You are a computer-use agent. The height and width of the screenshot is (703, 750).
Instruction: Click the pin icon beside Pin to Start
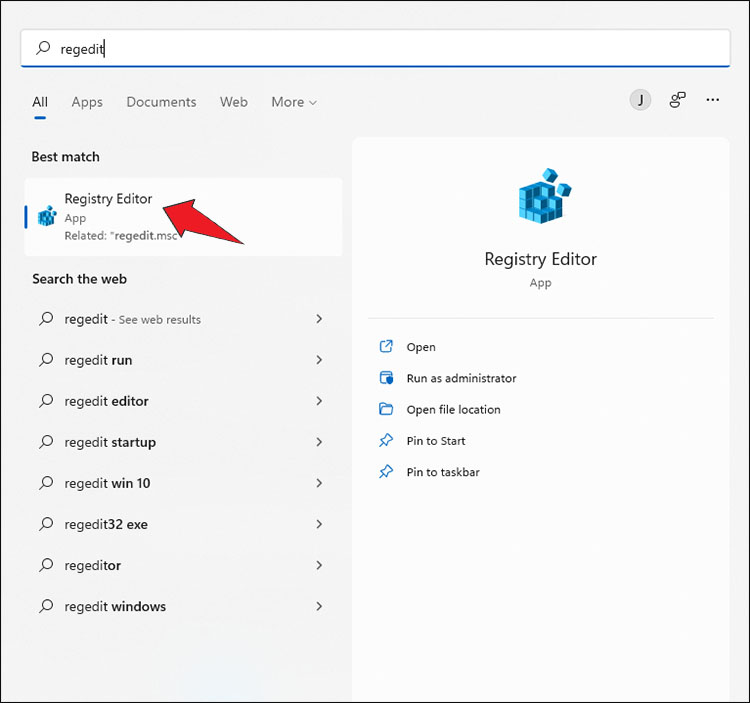[x=386, y=440]
